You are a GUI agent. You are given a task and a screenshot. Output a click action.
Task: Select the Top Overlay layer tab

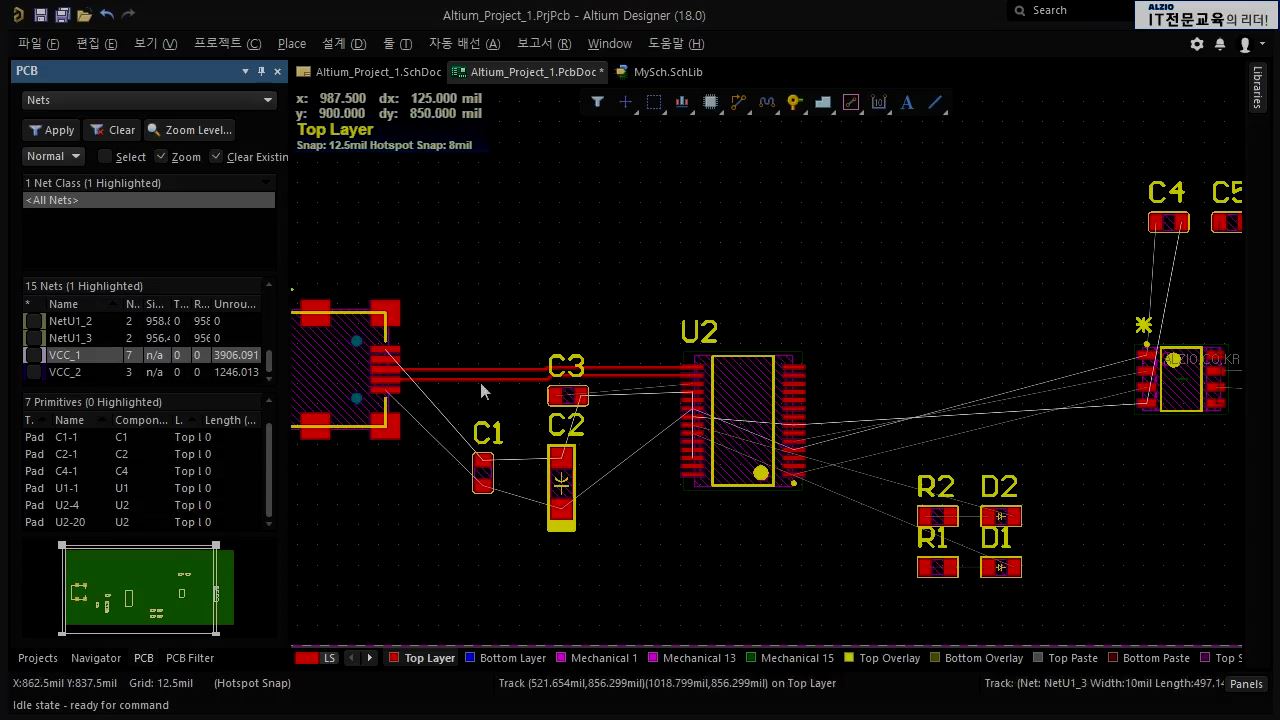point(882,658)
